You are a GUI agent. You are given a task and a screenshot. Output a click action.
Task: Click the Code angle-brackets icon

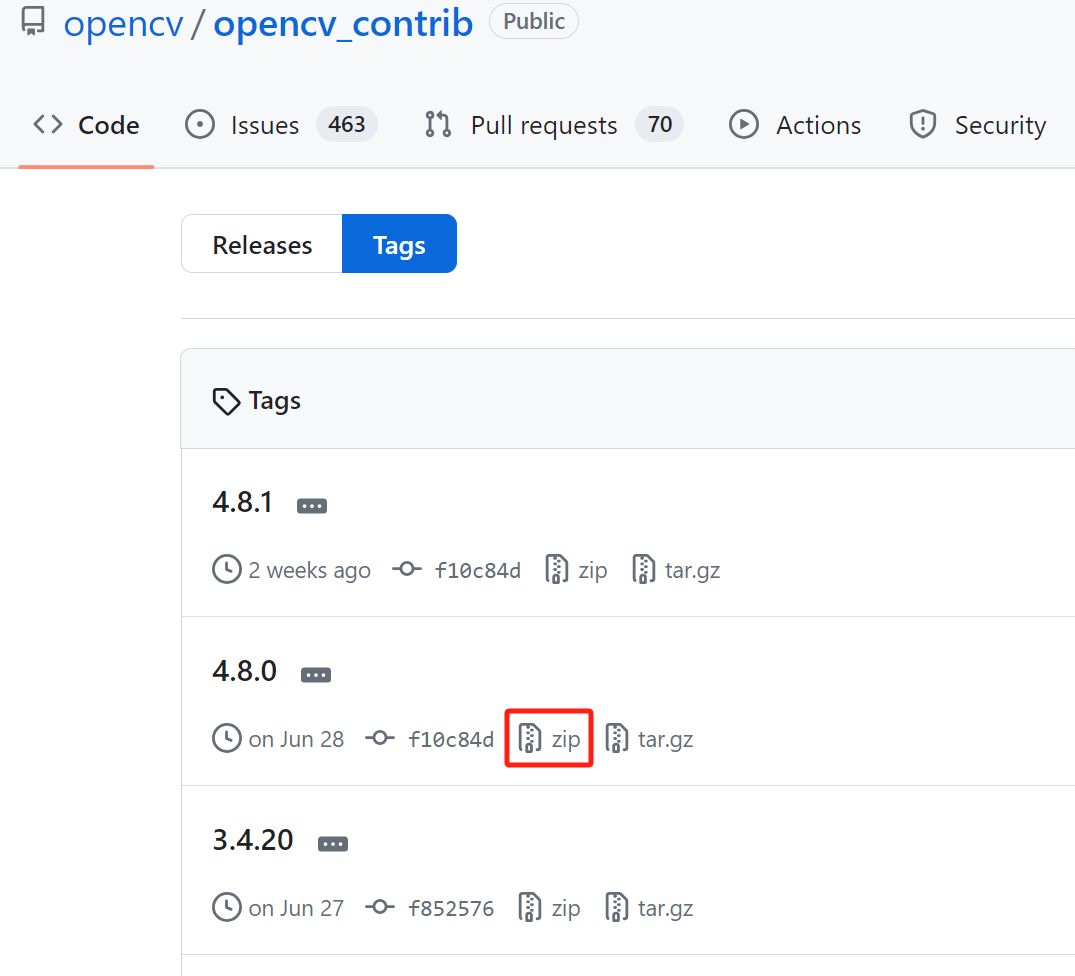(48, 125)
